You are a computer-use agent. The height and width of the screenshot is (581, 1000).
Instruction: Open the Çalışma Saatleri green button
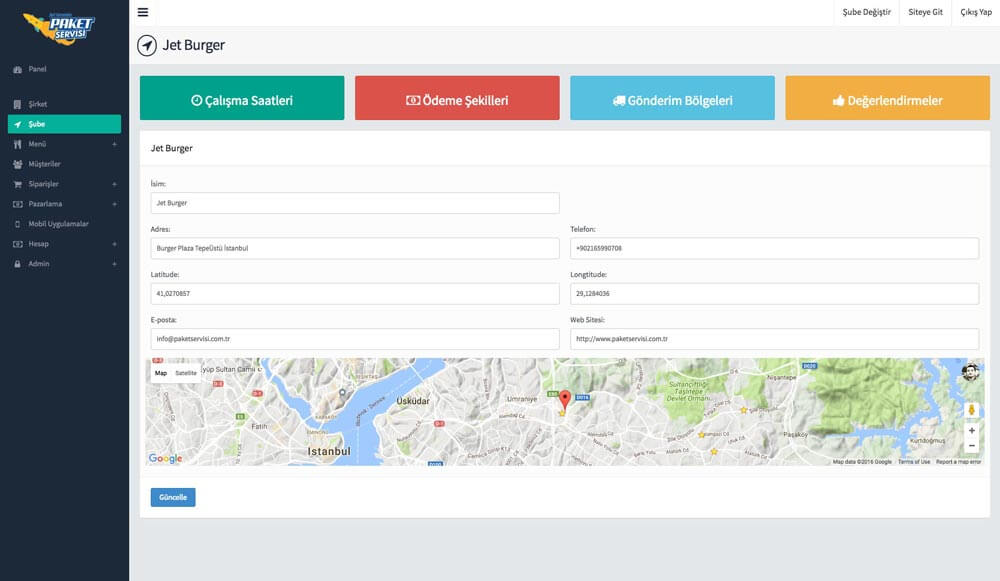coord(242,99)
